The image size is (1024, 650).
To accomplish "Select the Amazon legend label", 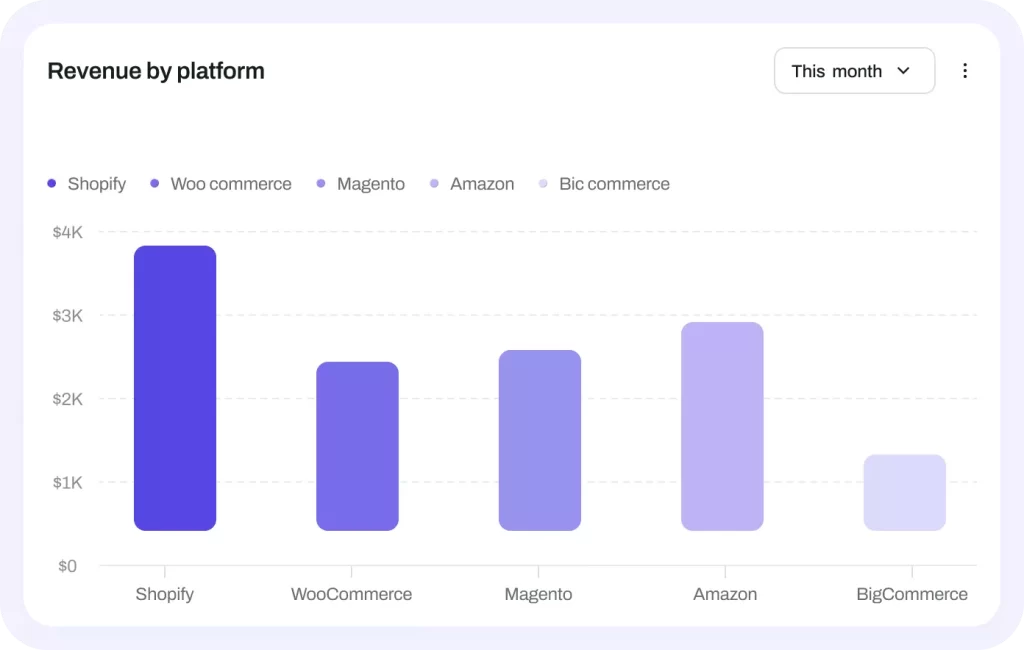I will [x=482, y=184].
